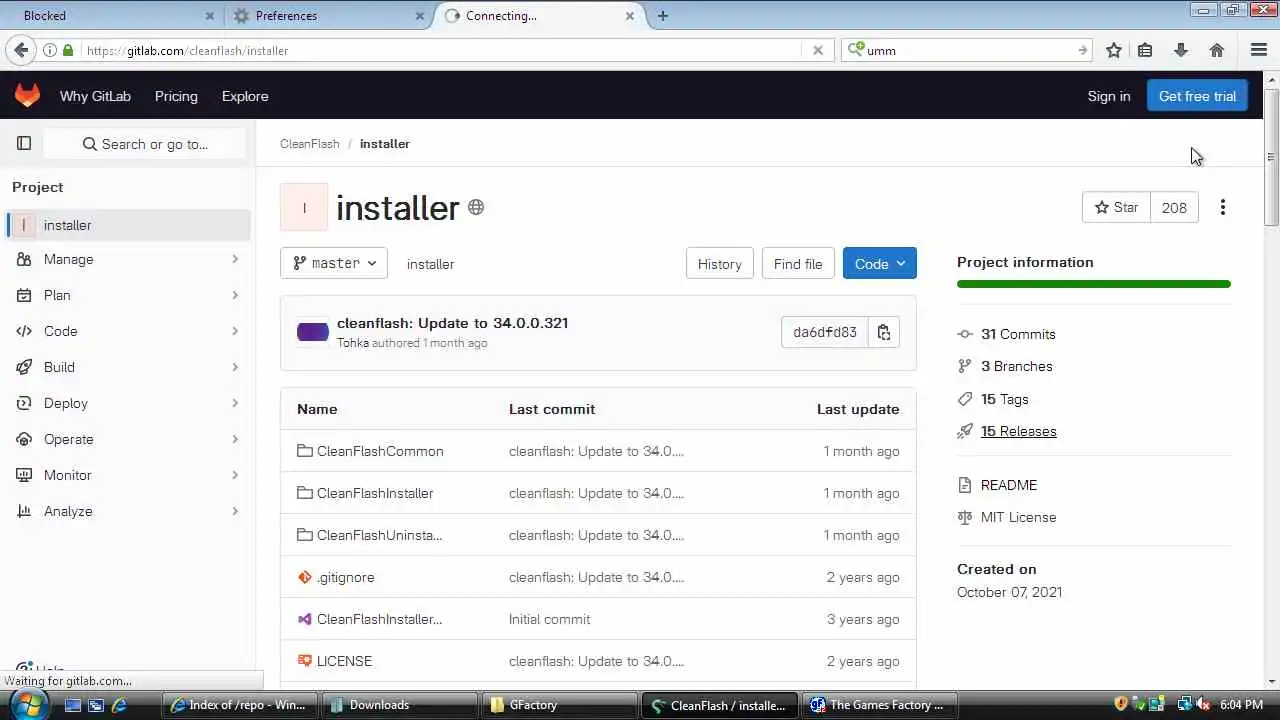Click the Find file button

[798, 263]
